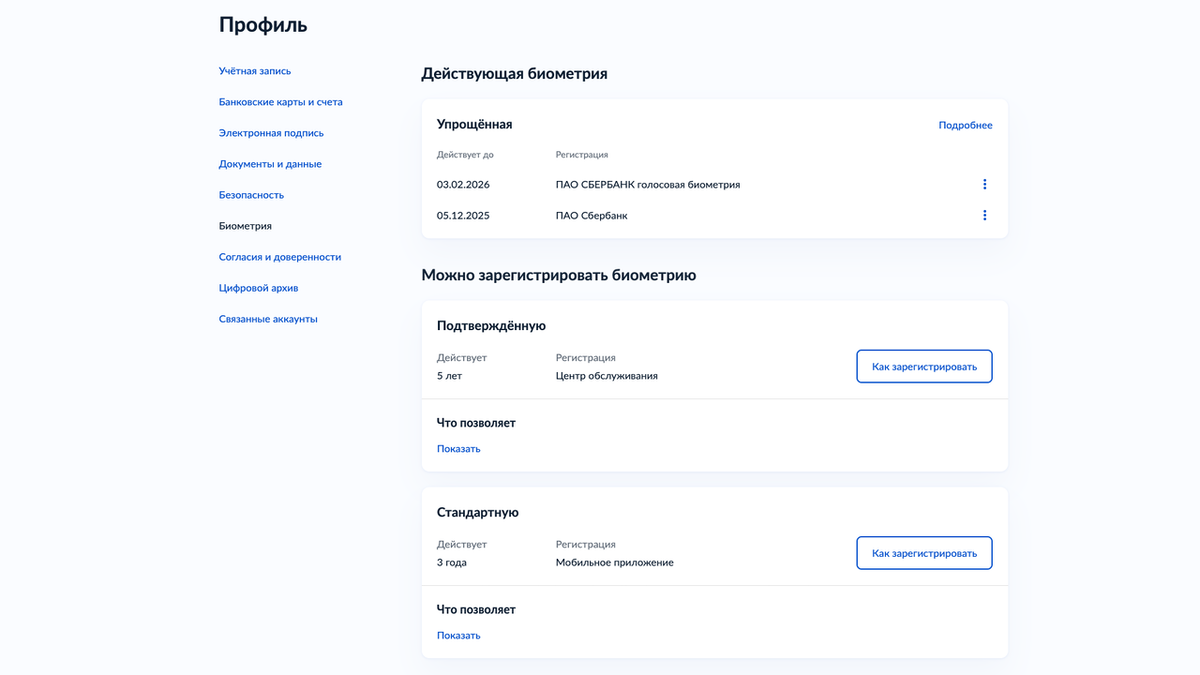Open Электронная подпись in sidebar
Image resolution: width=1200 pixels, height=675 pixels.
point(271,133)
